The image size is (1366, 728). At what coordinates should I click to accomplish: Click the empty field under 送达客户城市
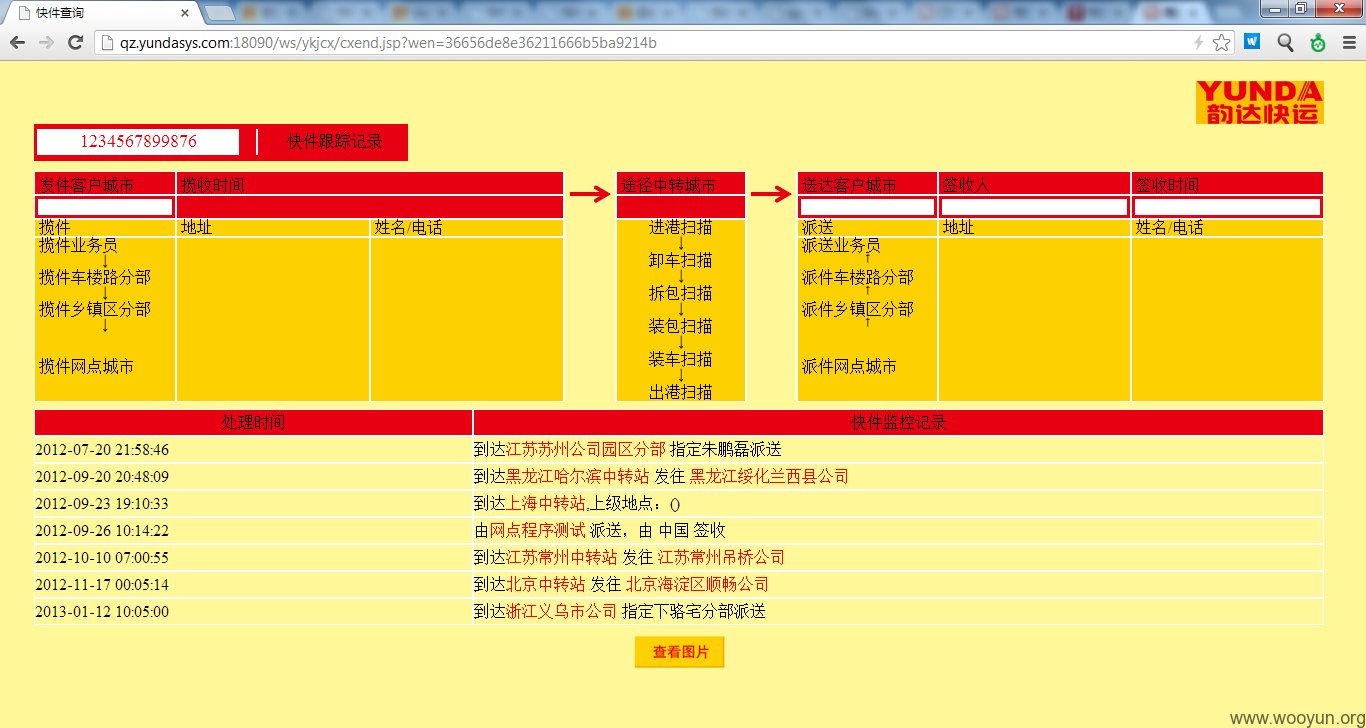pyautogui.click(x=867, y=207)
